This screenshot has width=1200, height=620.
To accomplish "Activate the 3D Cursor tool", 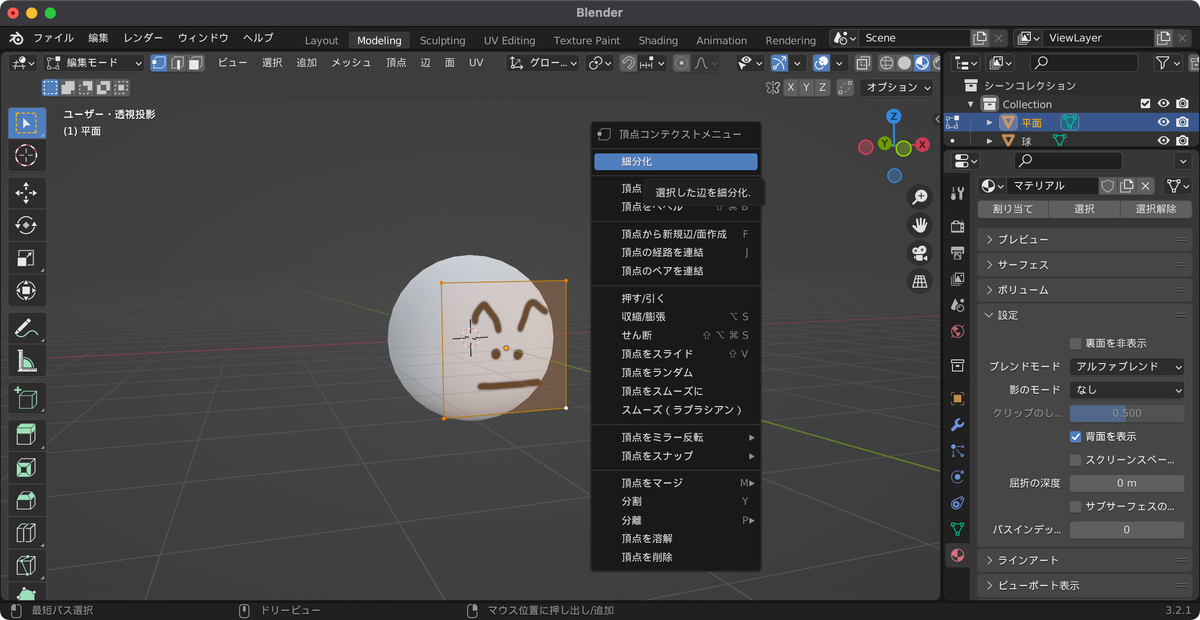I will [27, 155].
